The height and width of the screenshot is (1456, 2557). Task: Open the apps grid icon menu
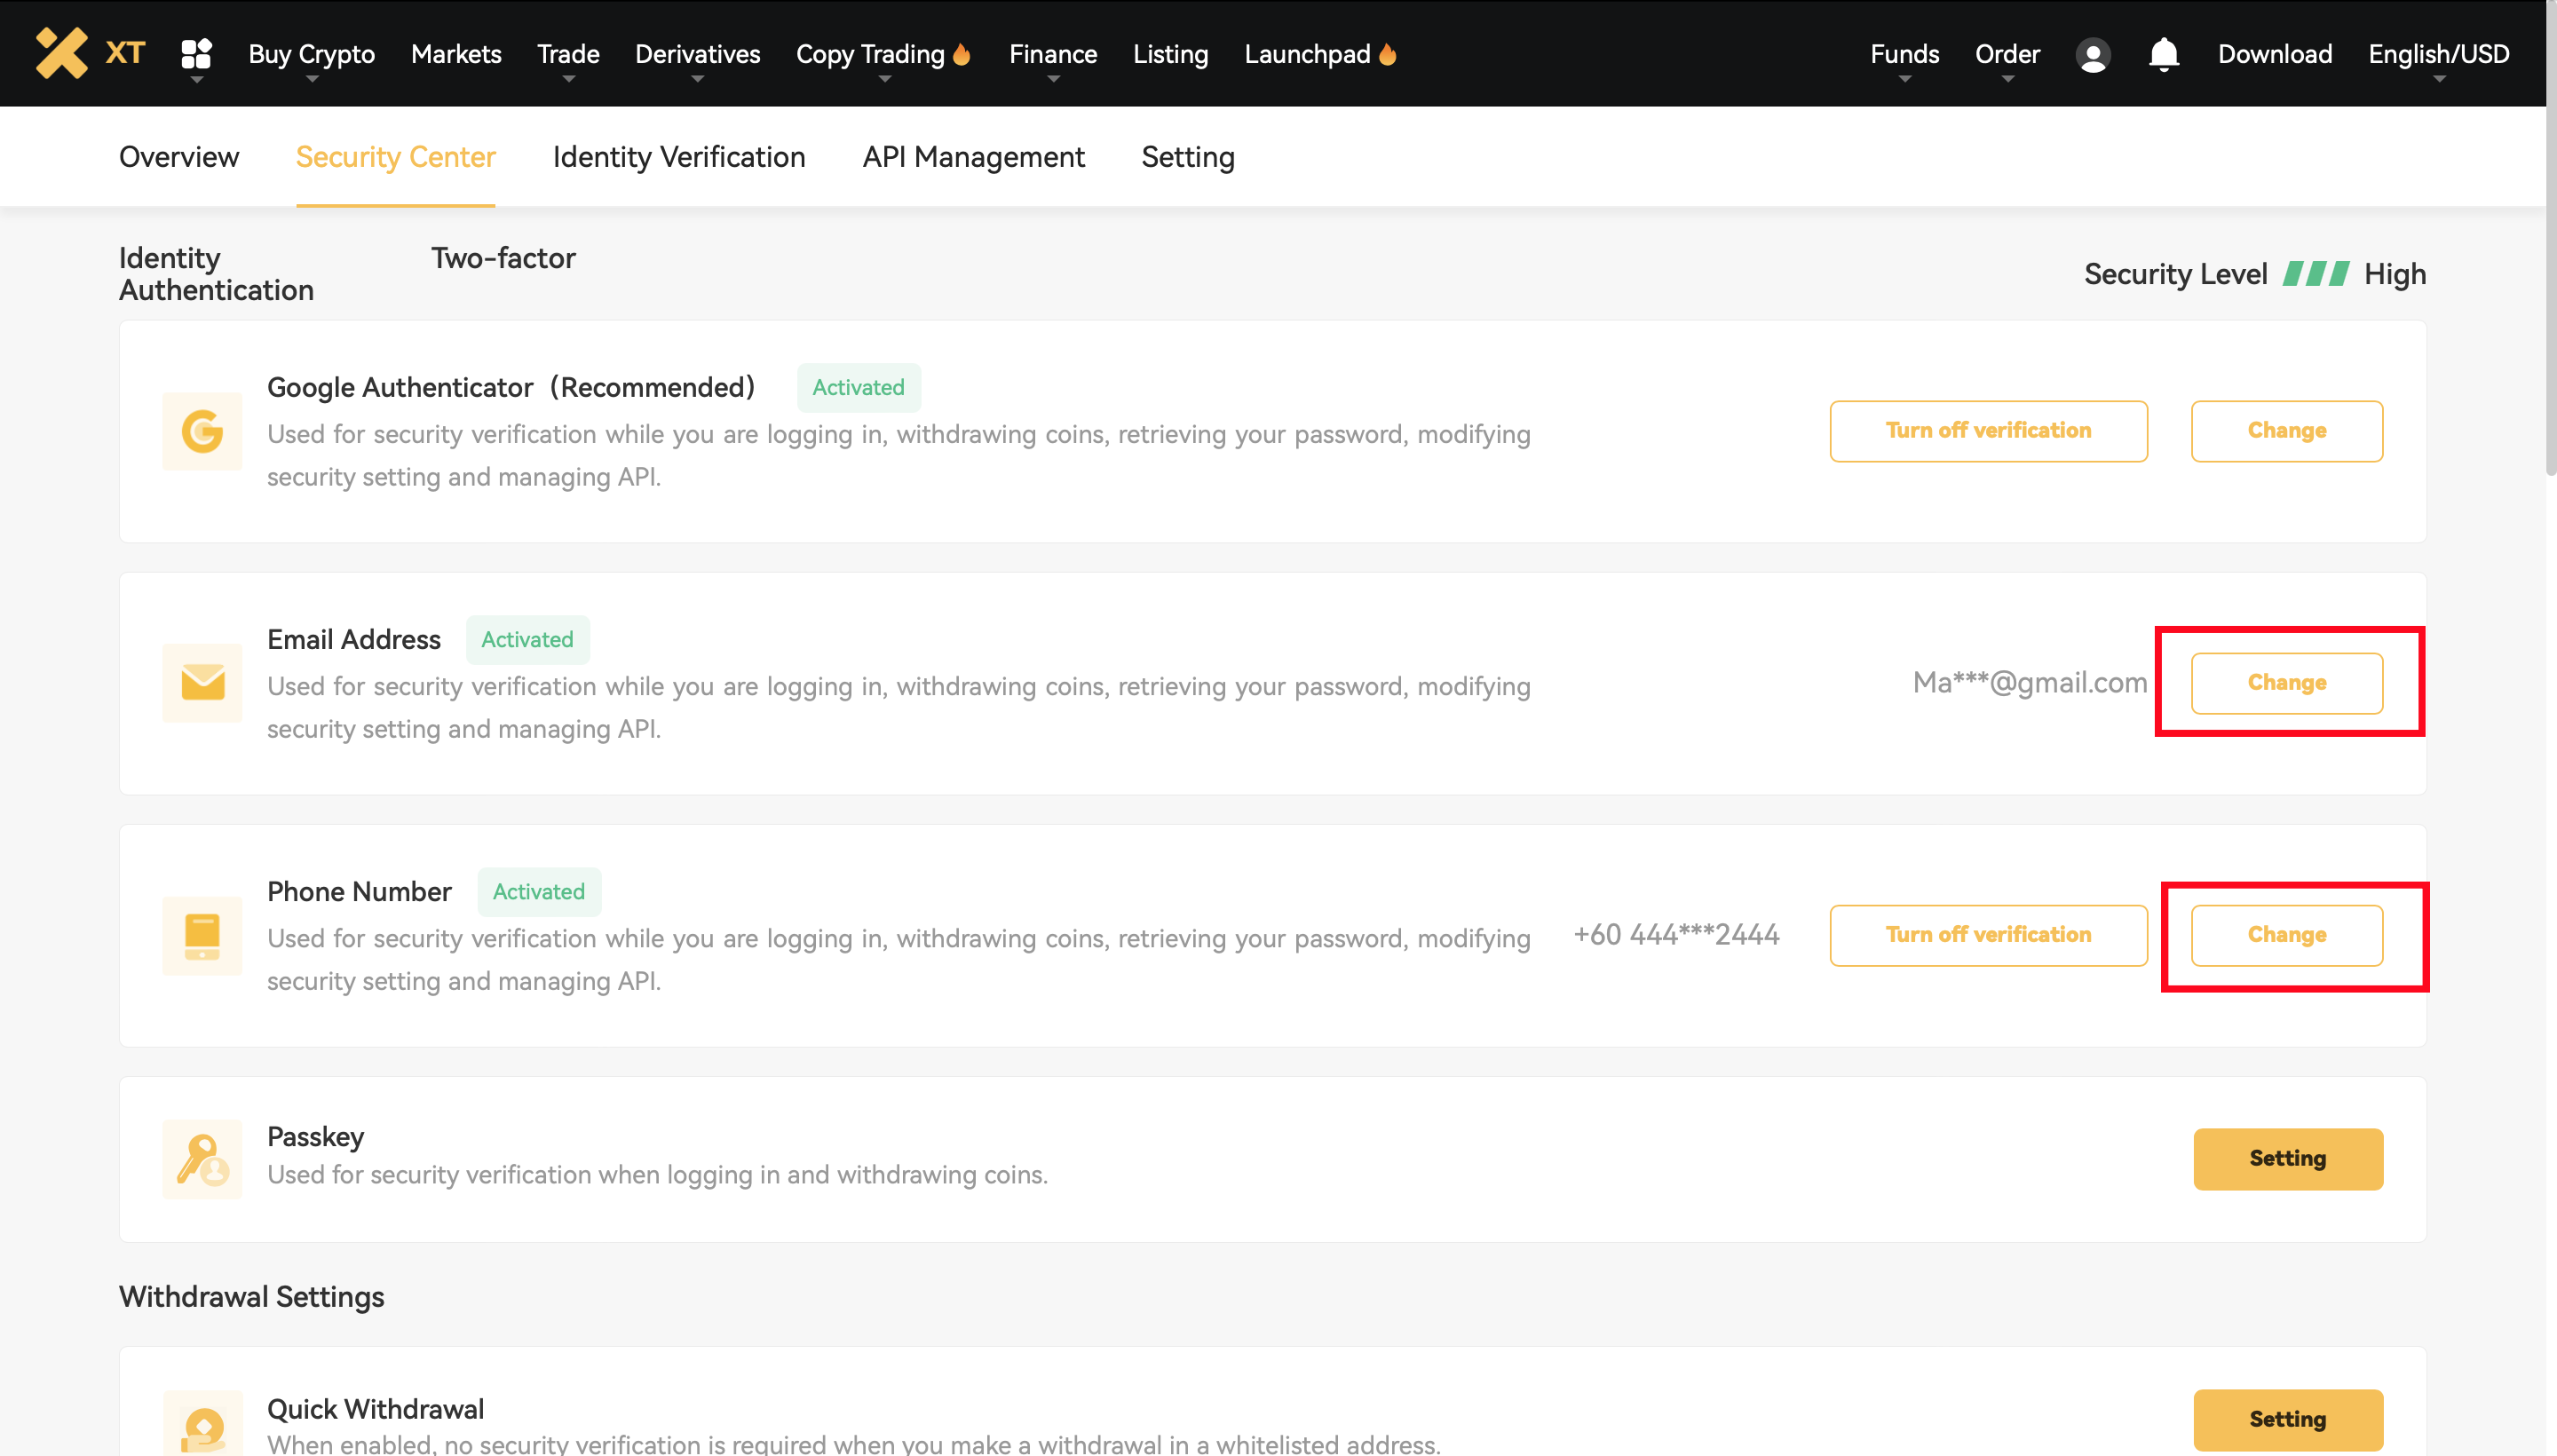[x=196, y=54]
